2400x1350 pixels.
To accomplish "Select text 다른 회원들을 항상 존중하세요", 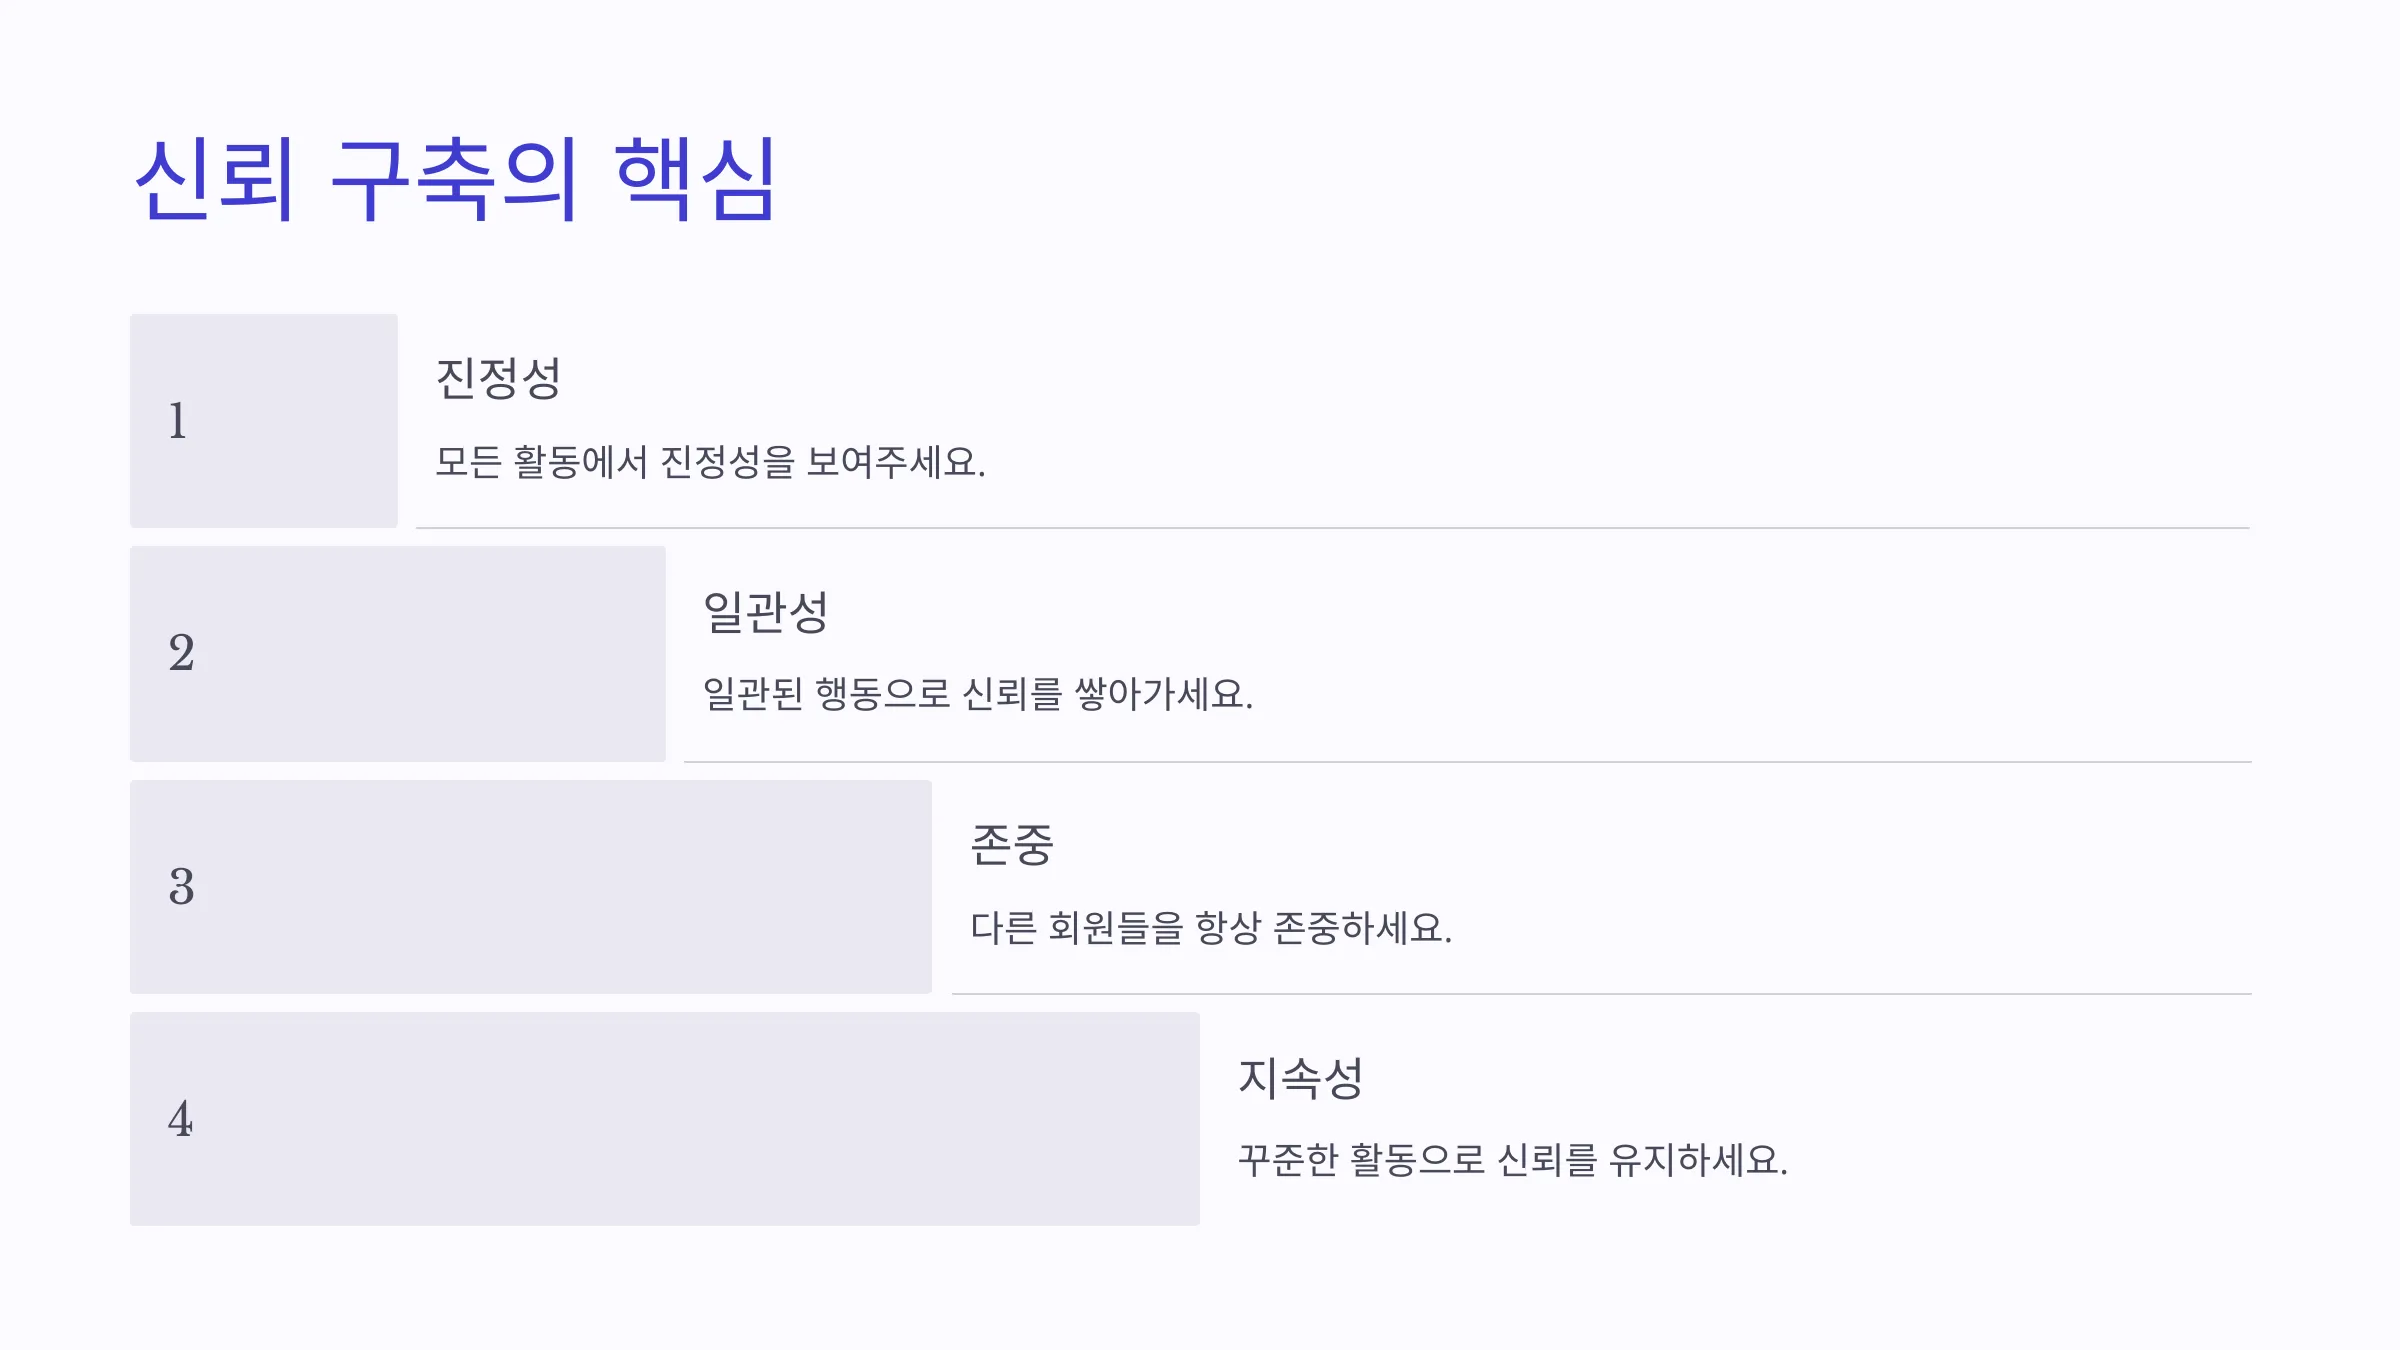I will (1211, 928).
